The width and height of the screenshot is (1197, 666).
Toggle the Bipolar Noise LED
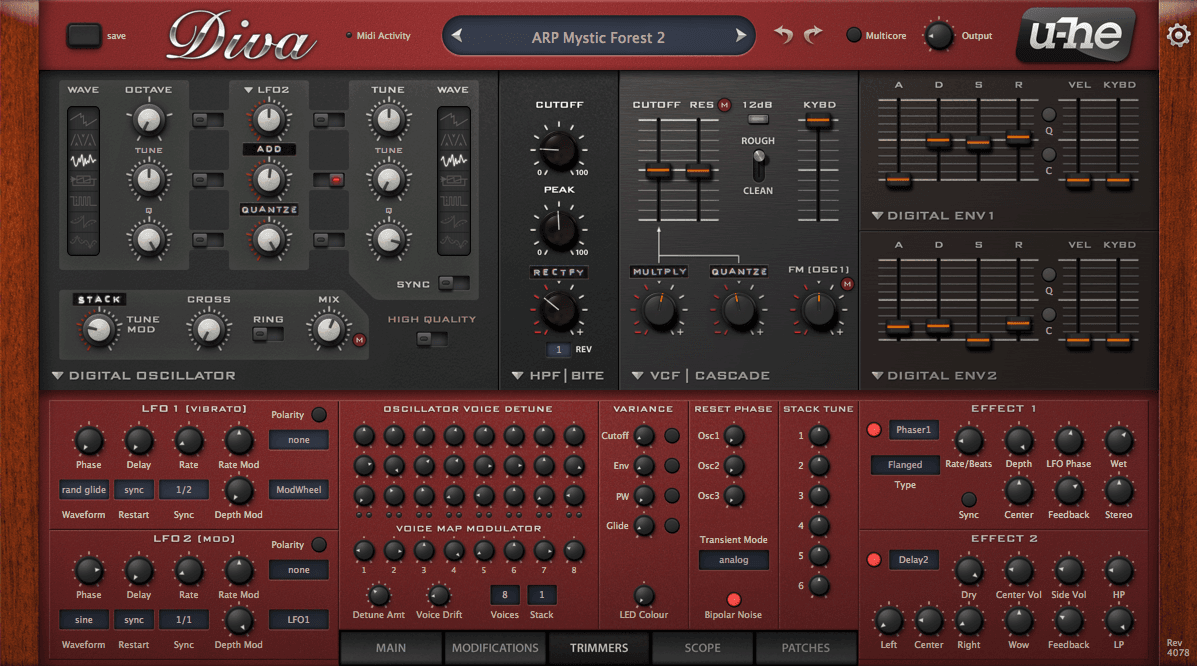tap(734, 600)
